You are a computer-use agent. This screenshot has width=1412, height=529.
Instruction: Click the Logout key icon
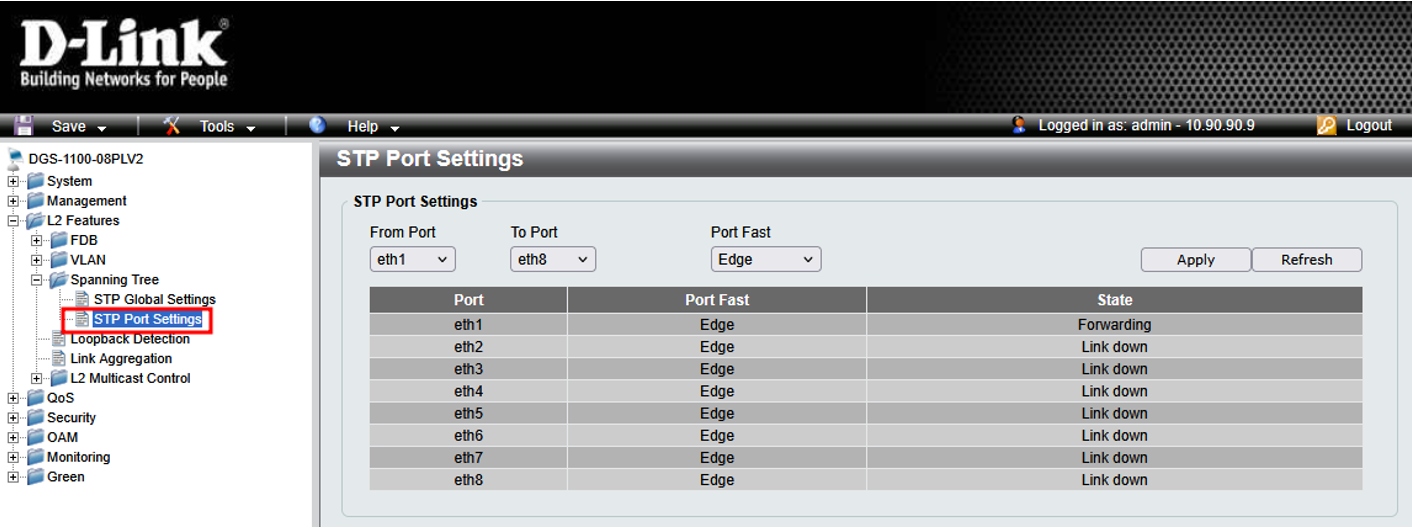click(x=1327, y=126)
